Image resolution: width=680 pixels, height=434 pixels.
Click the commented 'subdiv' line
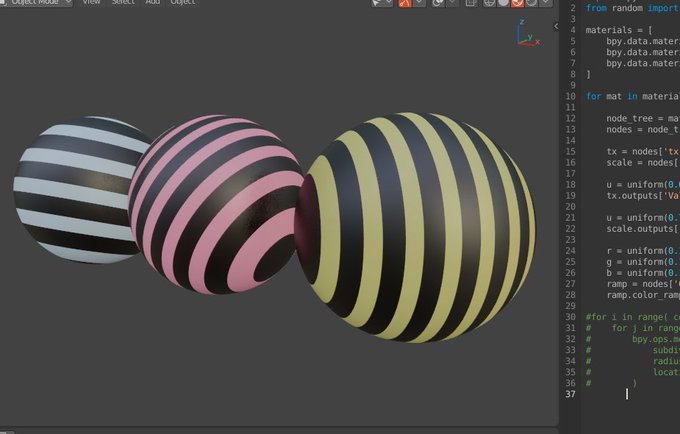[x=632, y=350]
